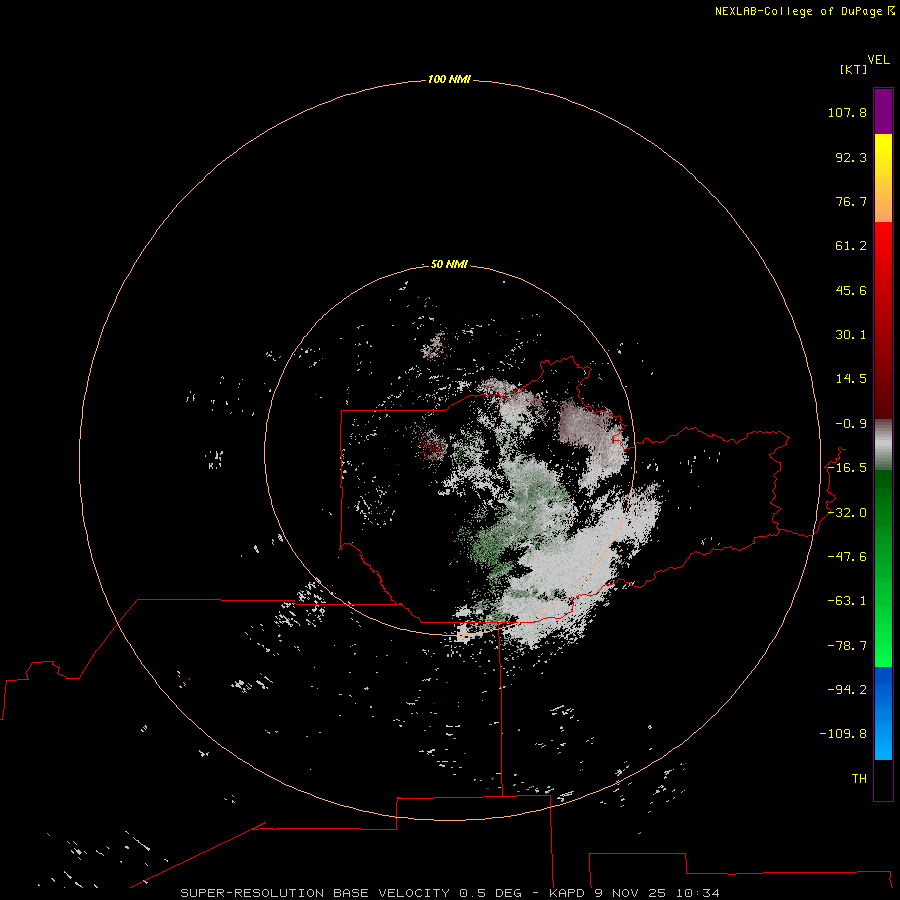
Task: Click the green segment of the velocity color bar
Action: pos(883,568)
